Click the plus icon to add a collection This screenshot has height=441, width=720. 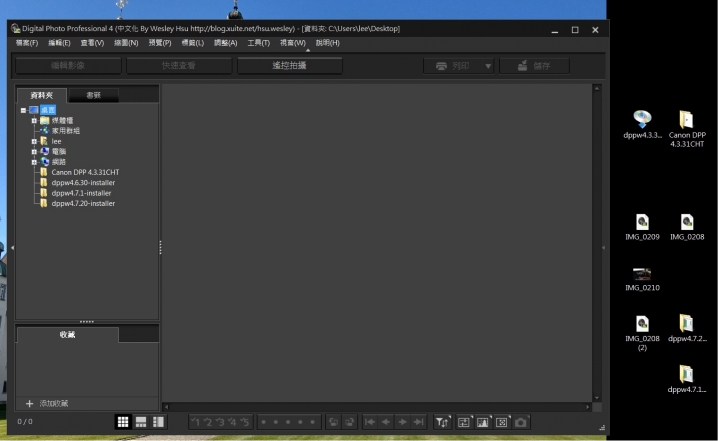[29, 403]
